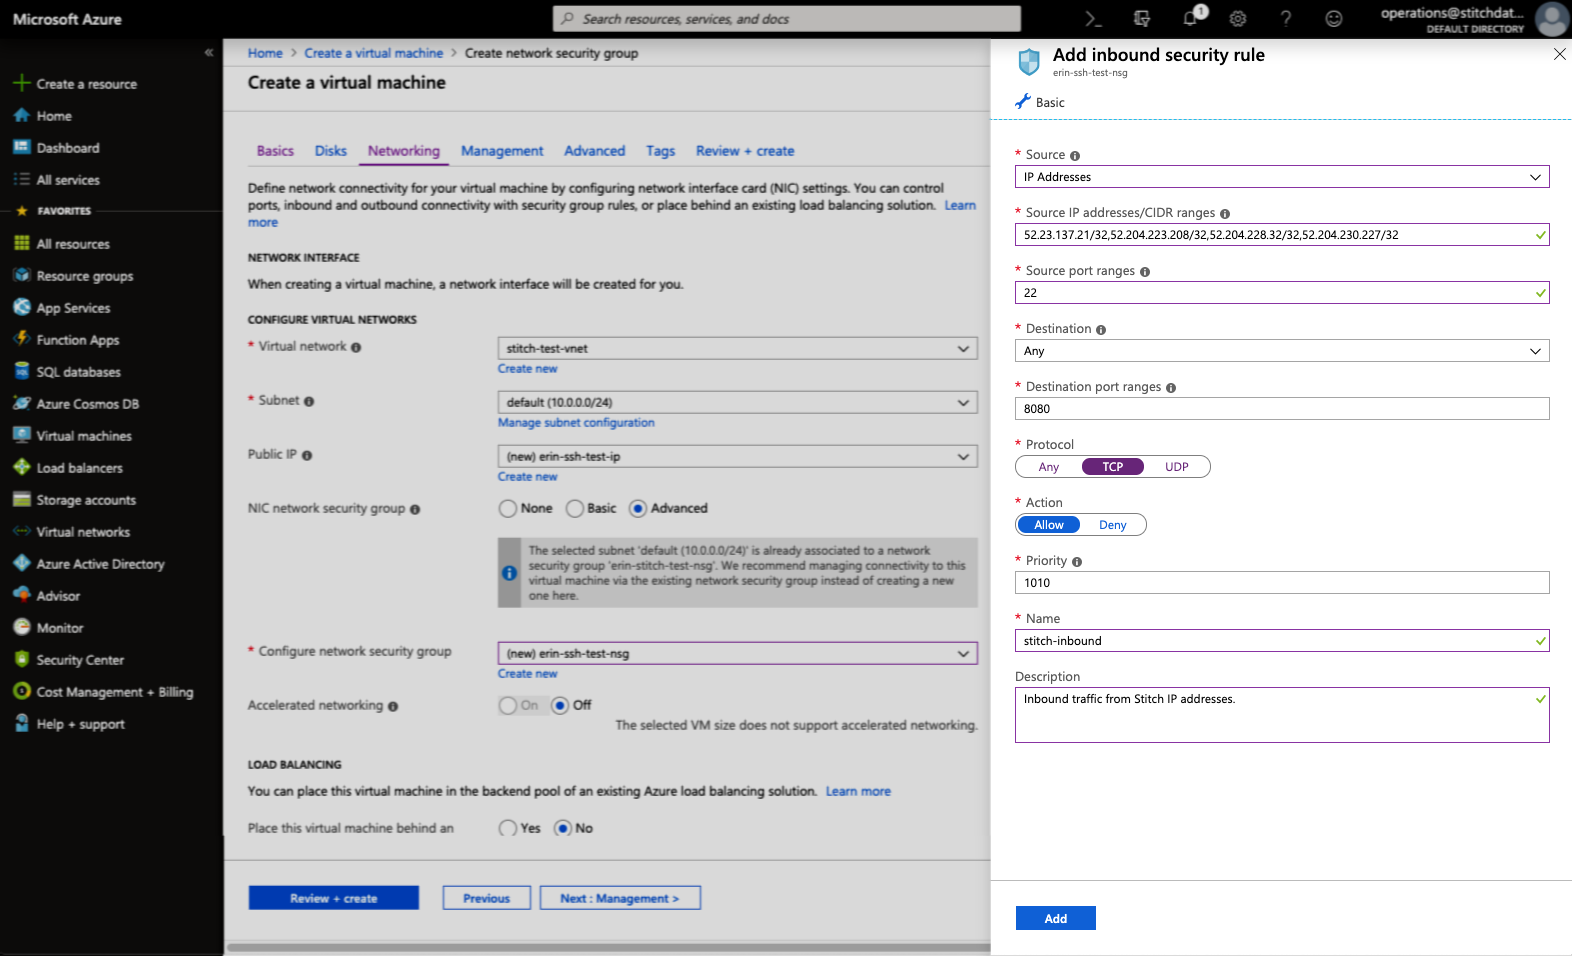Image resolution: width=1572 pixels, height=956 pixels.
Task: Click the Function Apps lightning icon
Action: [x=22, y=339]
